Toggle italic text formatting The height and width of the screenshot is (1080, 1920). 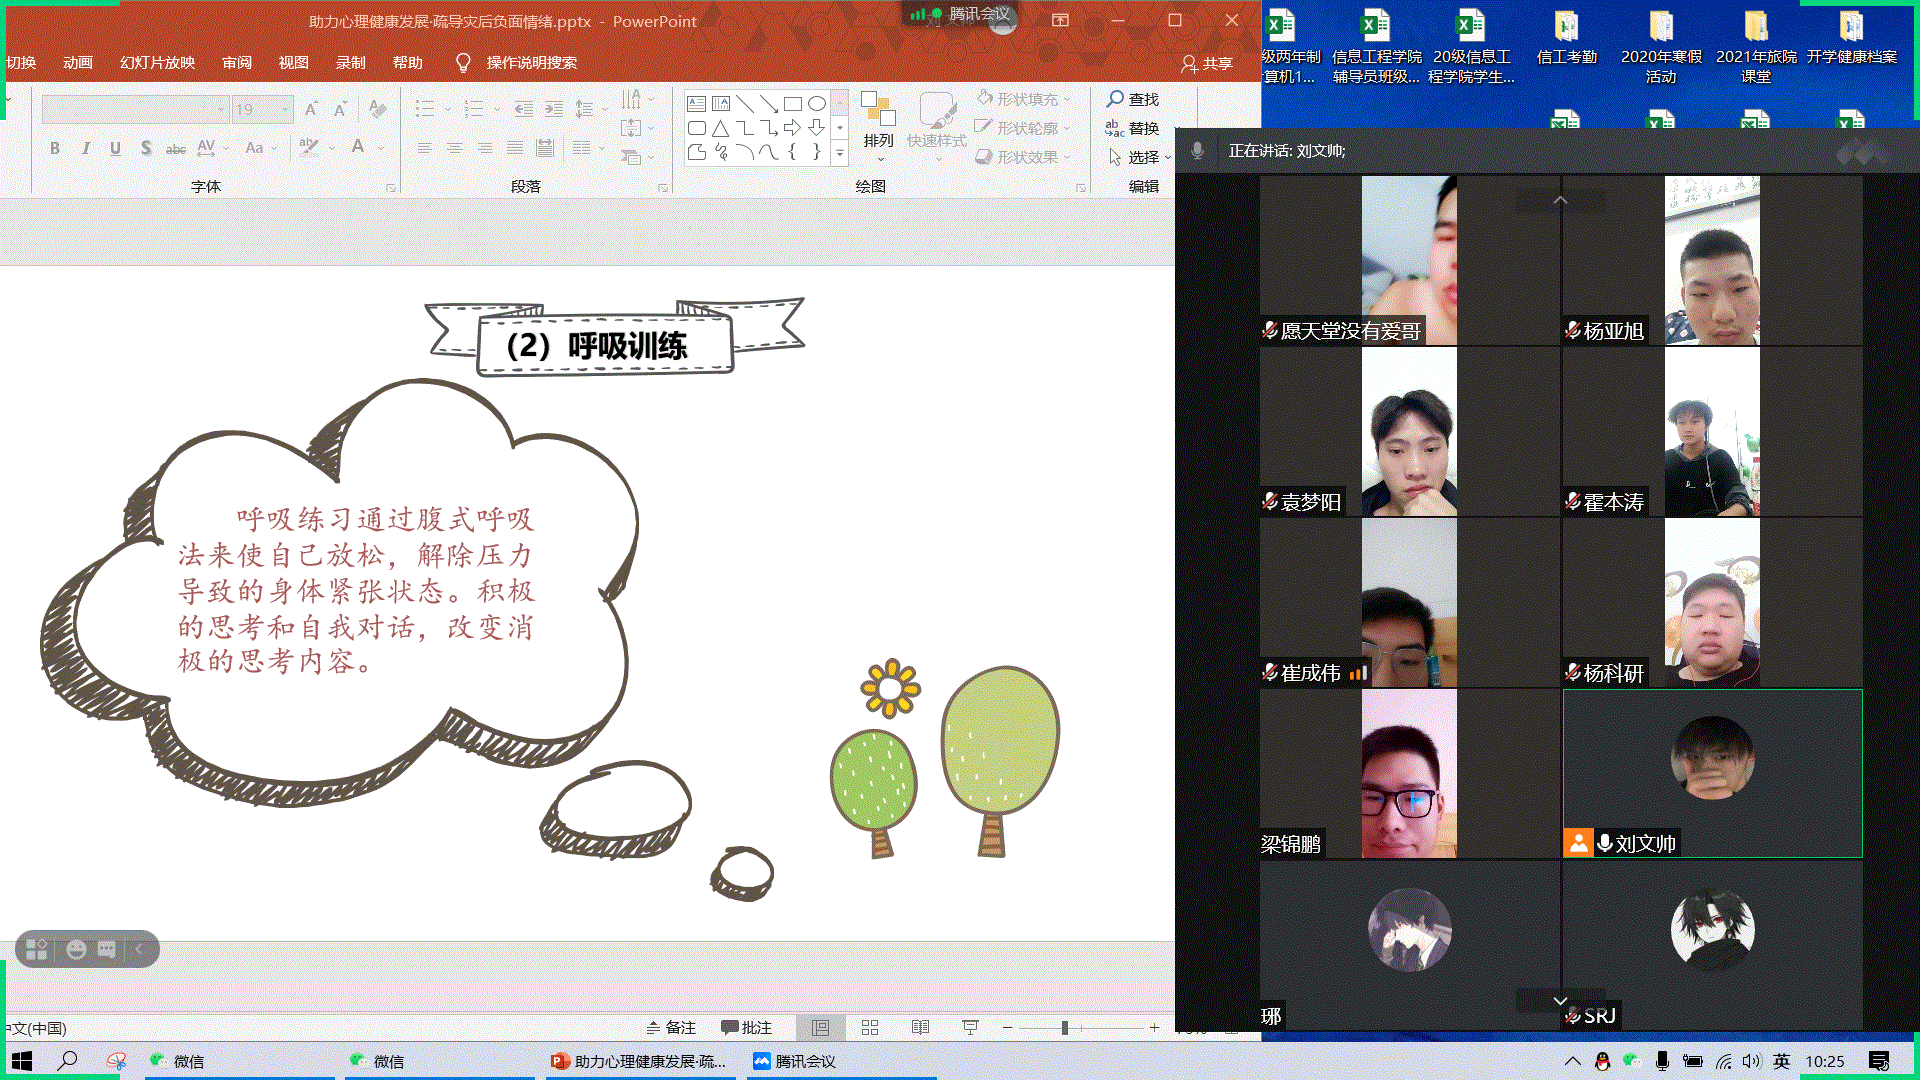[85, 148]
